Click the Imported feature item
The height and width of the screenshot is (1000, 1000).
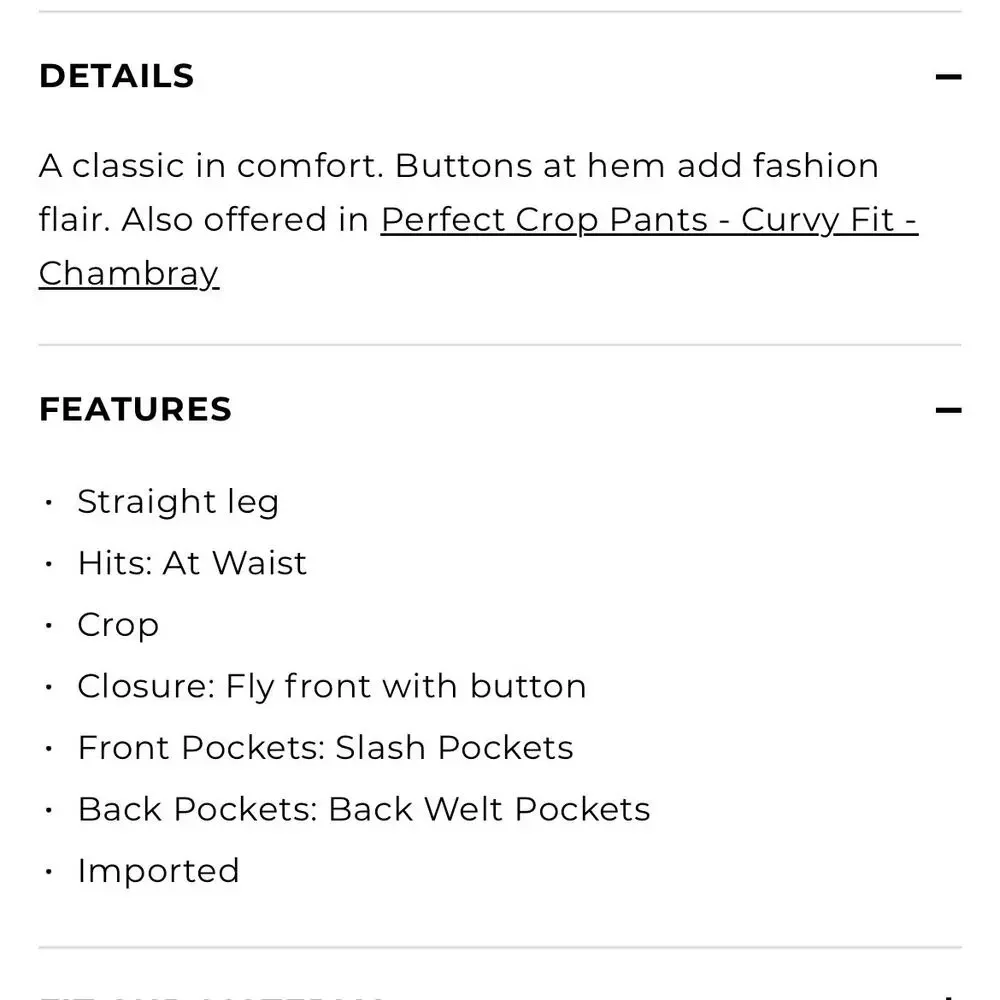158,871
